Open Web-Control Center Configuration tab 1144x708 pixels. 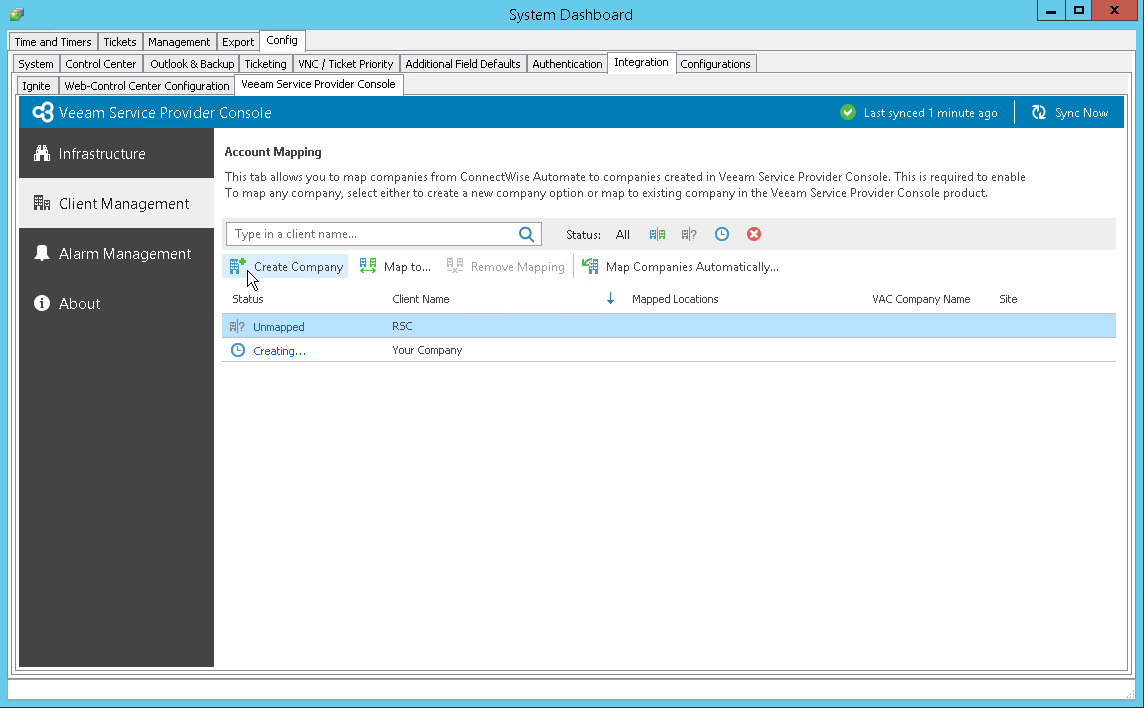(x=147, y=86)
